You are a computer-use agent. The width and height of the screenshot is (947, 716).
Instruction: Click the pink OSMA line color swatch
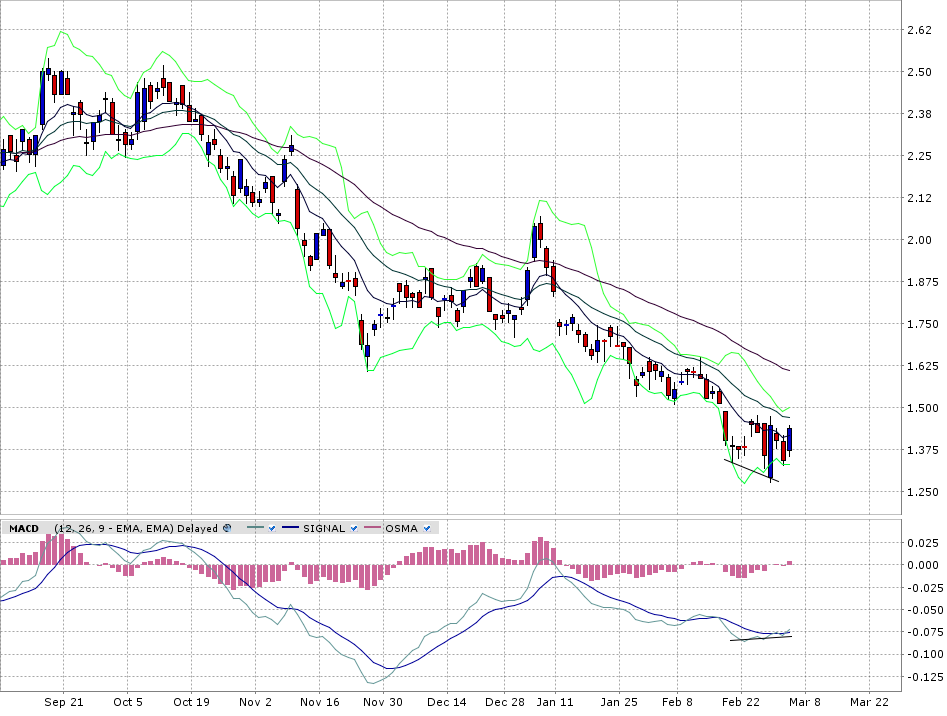tap(374, 528)
